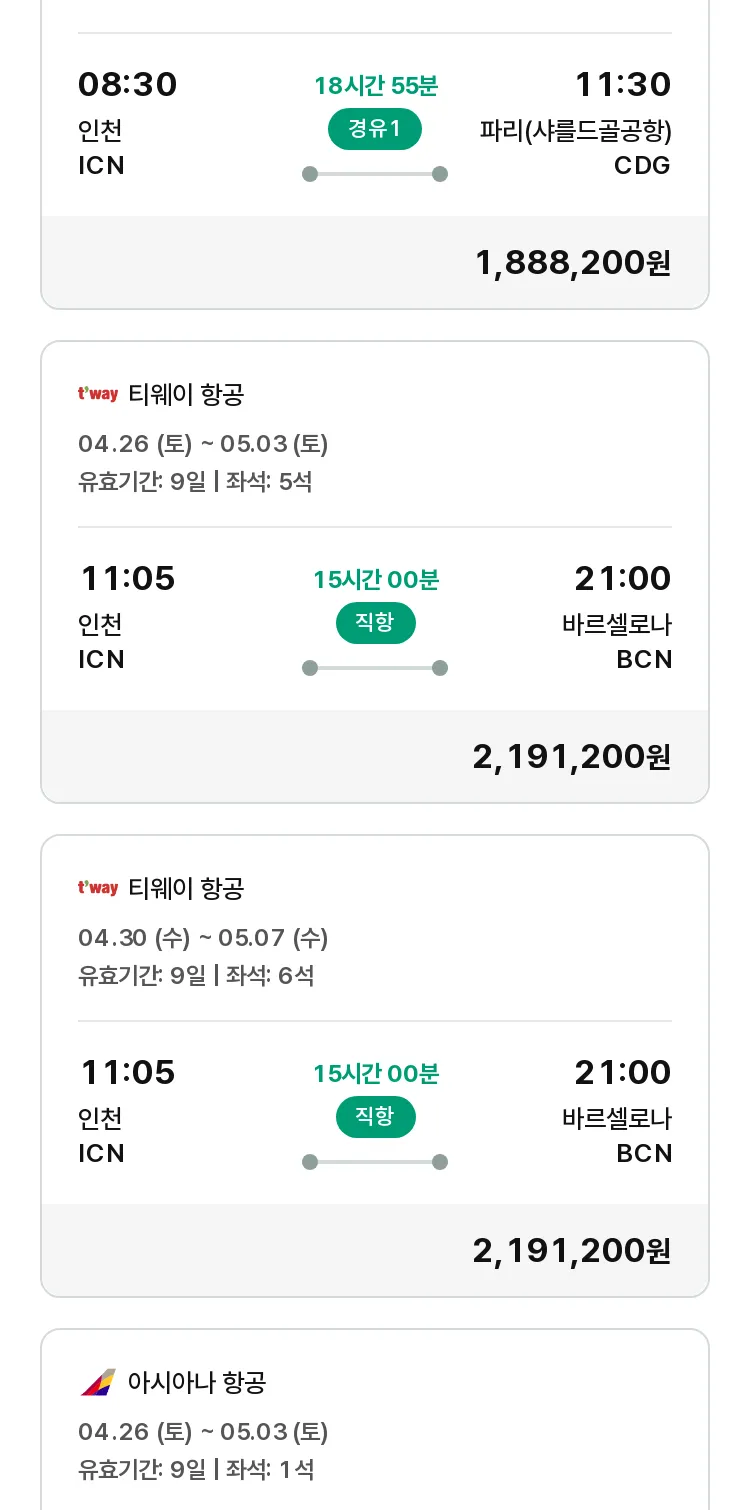Select the 직항 badge on the 04.26 flight
The image size is (750, 1510).
click(375, 623)
